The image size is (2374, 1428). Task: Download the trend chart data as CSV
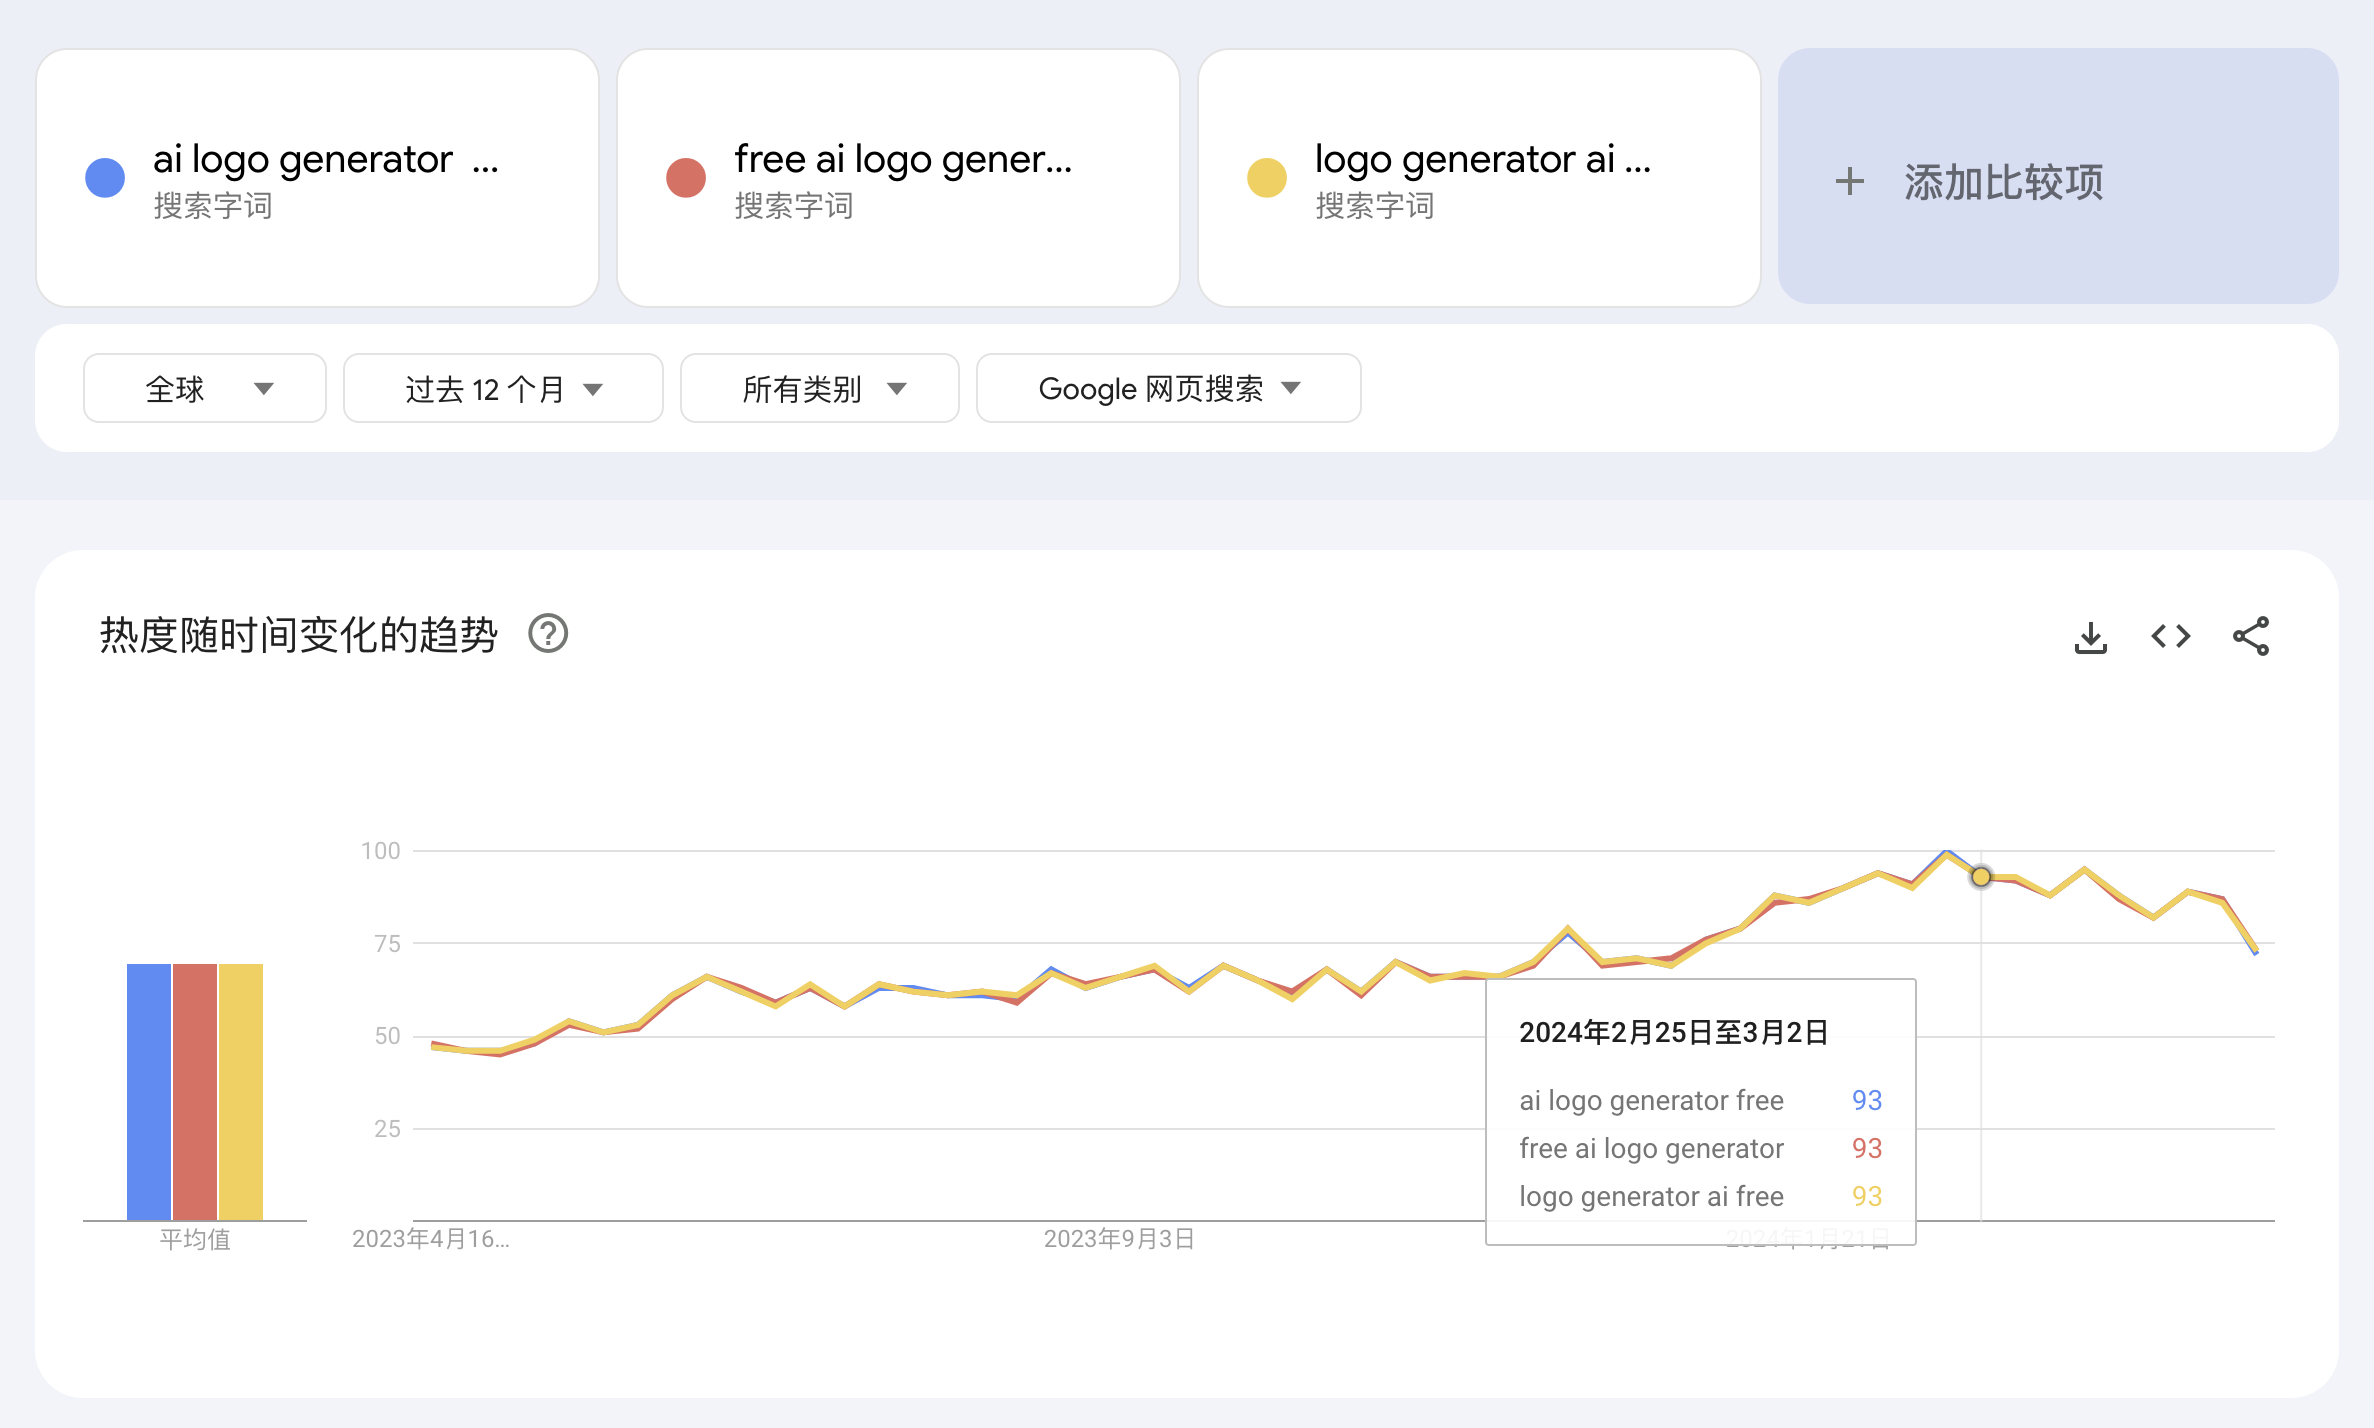(x=2090, y=637)
